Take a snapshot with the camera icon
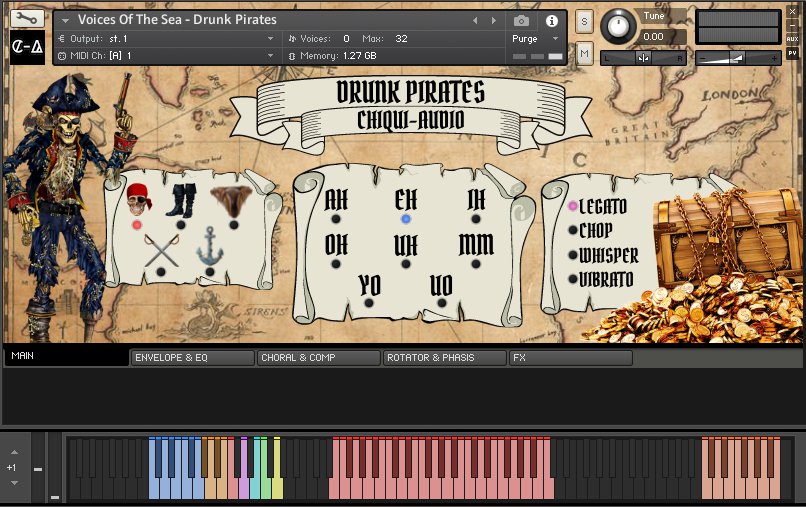Image resolution: width=806 pixels, height=507 pixels. coord(521,21)
